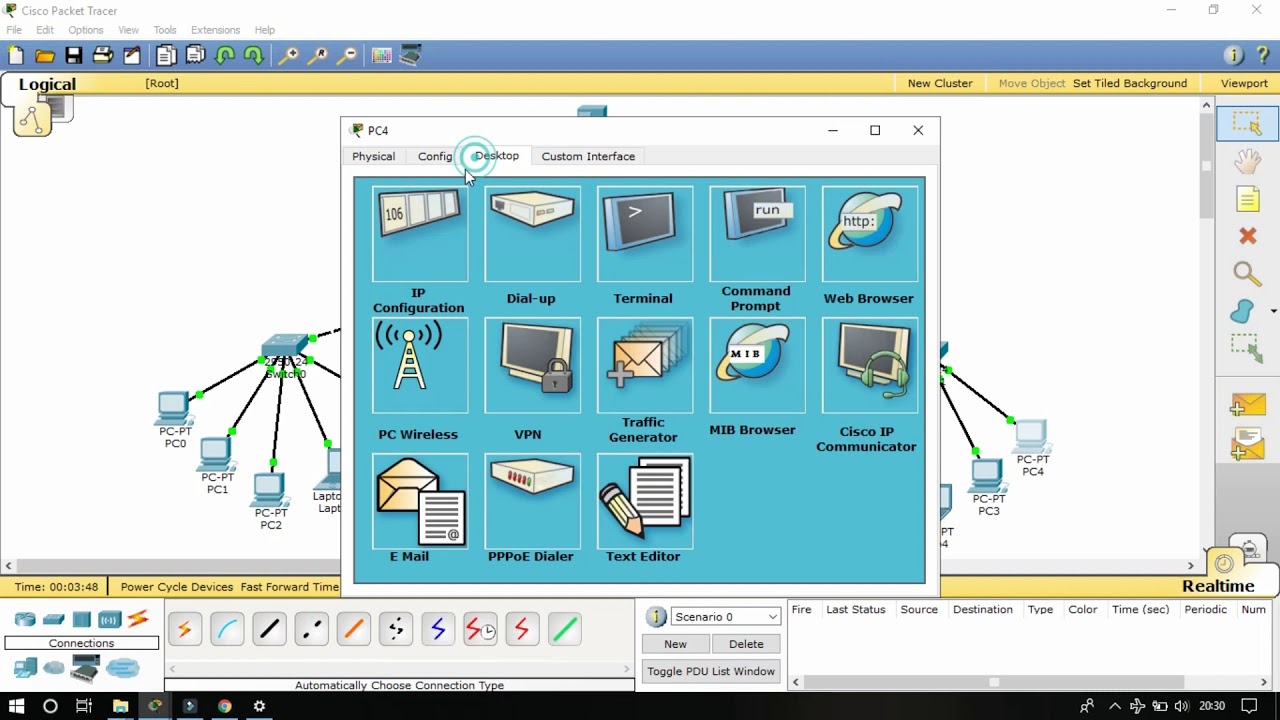The height and width of the screenshot is (720, 1280).
Task: Launch the Traffic Generator
Action: 644,366
